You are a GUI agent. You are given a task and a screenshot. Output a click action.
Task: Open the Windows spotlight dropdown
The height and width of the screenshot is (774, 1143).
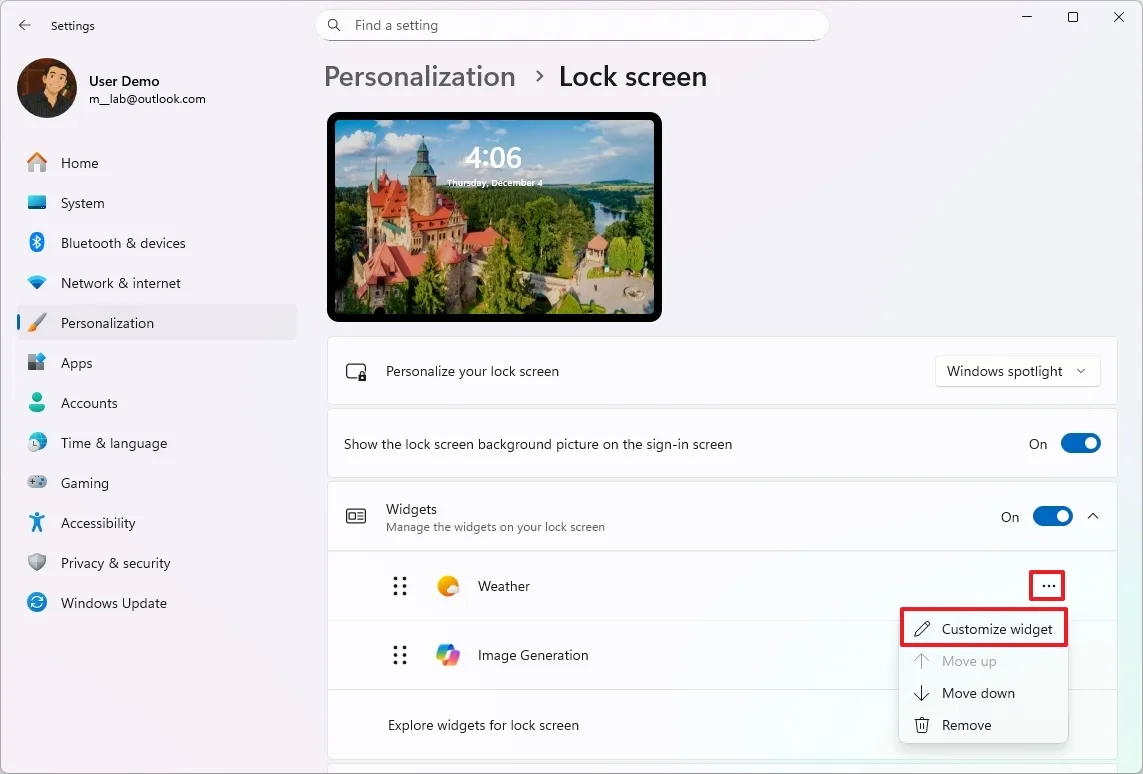pyautogui.click(x=1016, y=371)
